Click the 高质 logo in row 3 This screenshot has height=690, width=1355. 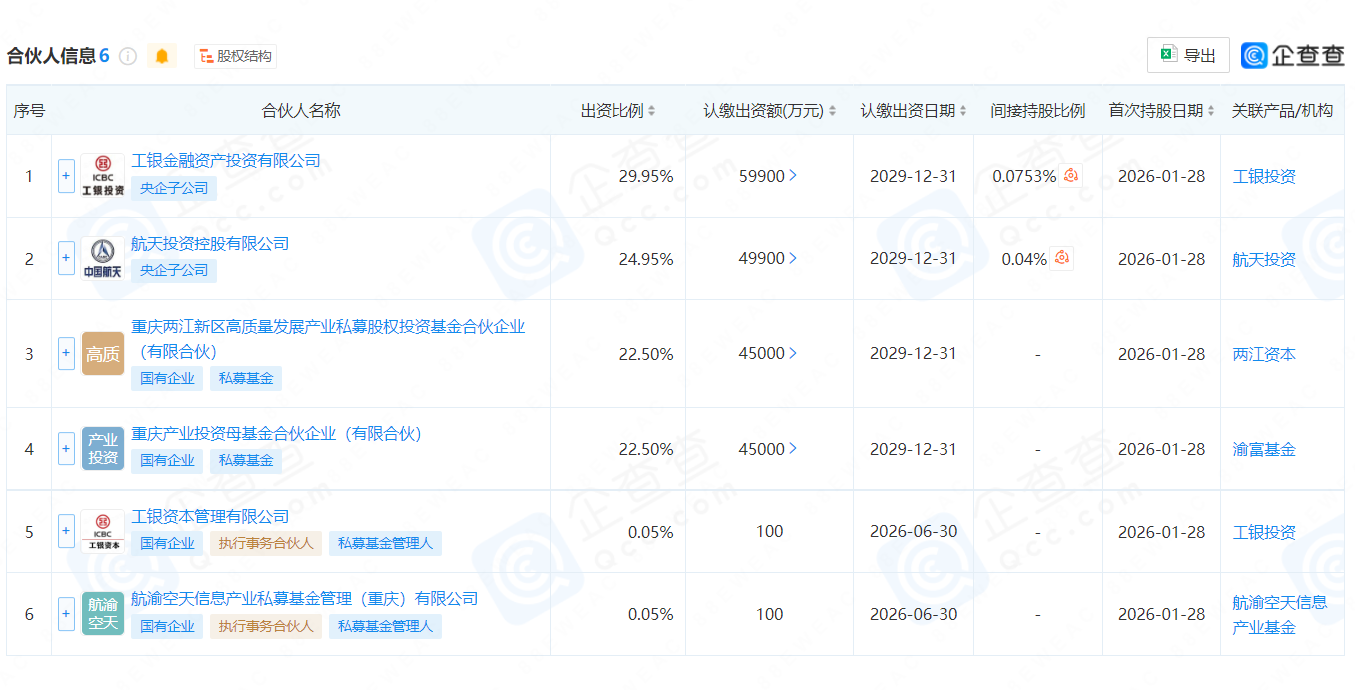tap(102, 353)
